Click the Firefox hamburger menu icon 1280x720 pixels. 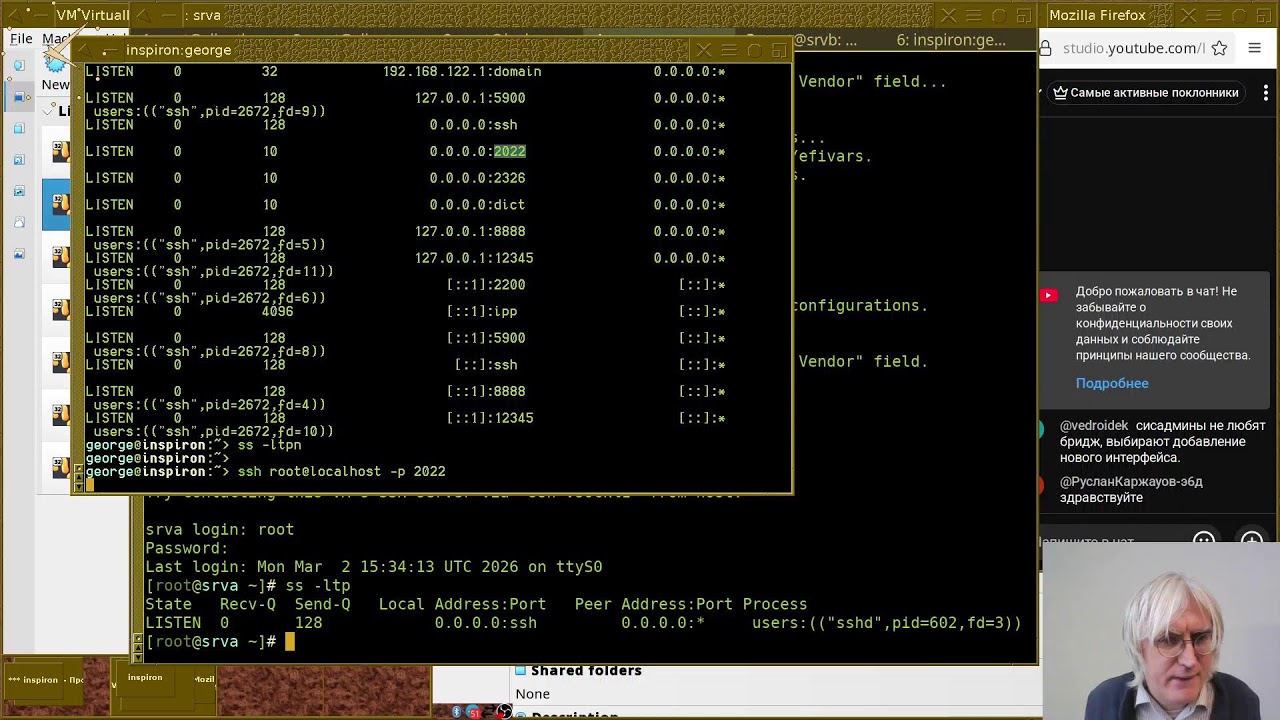1254,48
